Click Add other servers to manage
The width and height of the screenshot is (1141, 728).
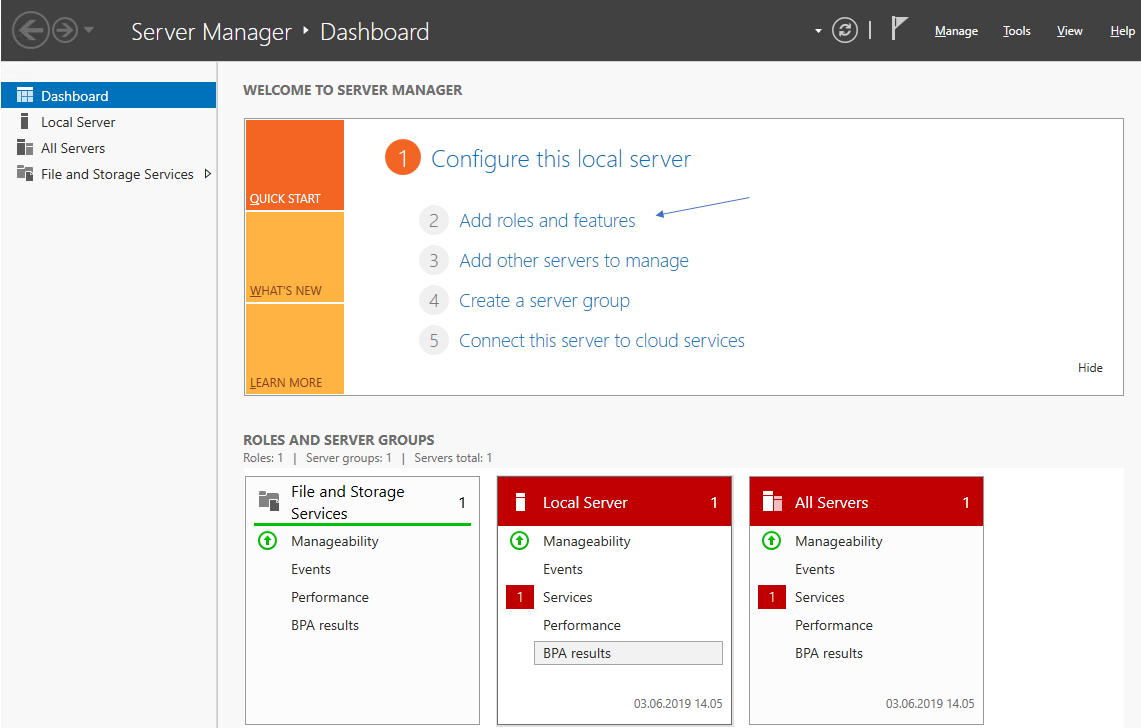[x=573, y=261]
